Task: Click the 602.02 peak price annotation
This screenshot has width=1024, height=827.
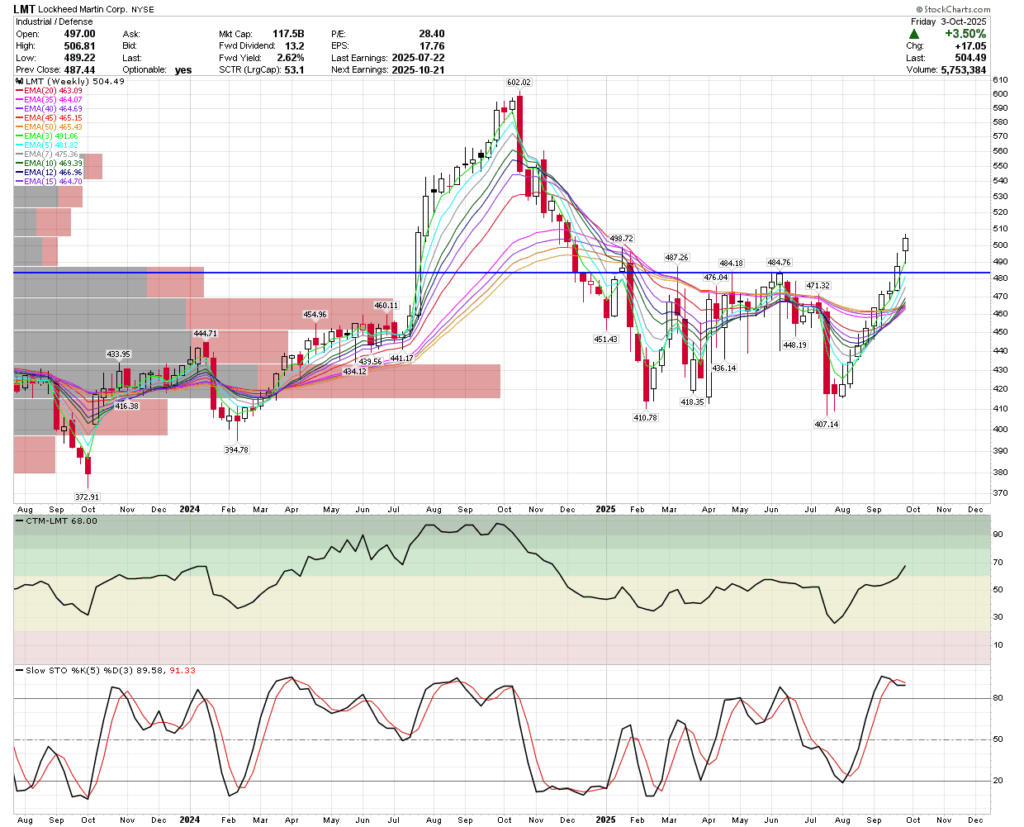Action: point(517,82)
